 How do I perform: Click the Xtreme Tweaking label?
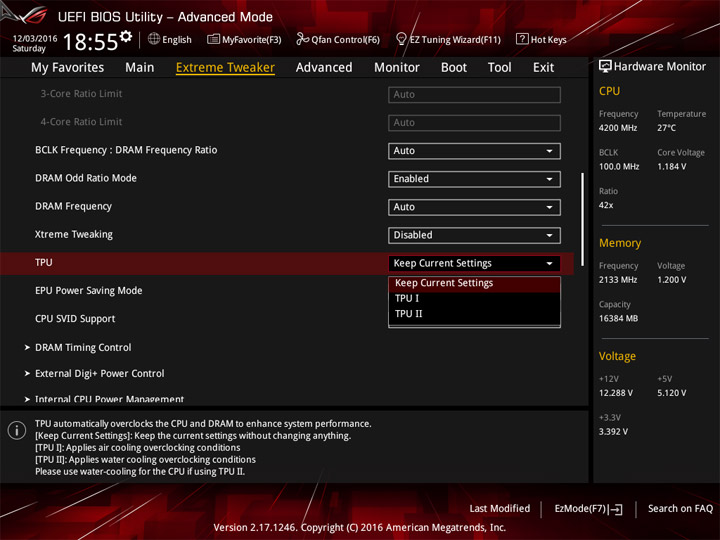tap(74, 235)
